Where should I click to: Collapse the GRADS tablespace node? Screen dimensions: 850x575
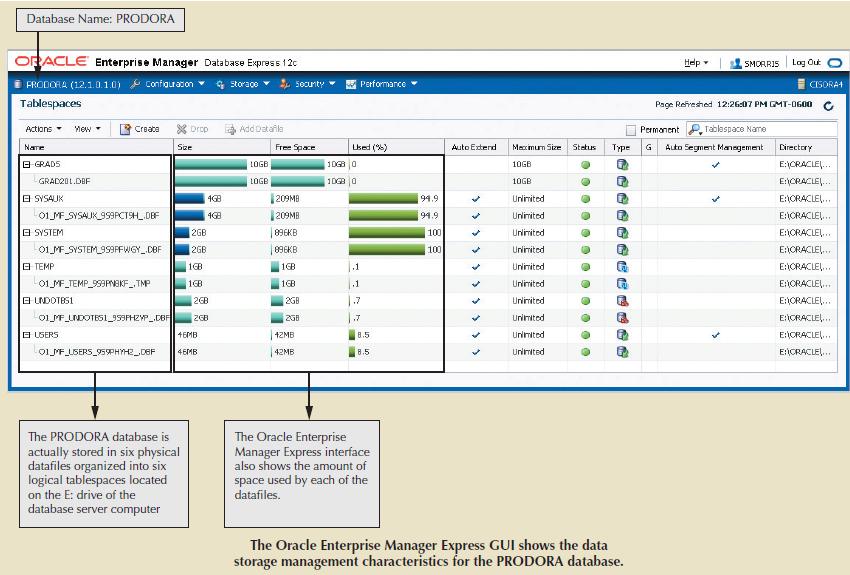tap(27, 164)
